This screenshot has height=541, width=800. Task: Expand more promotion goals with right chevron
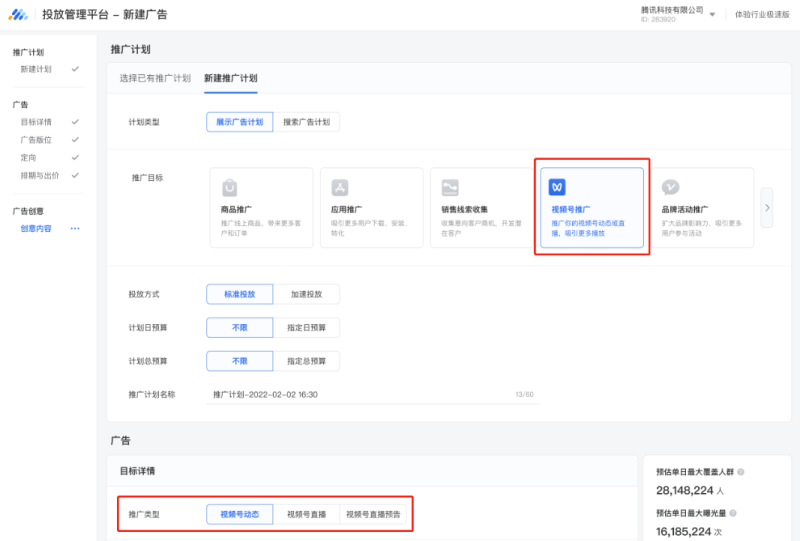767,207
